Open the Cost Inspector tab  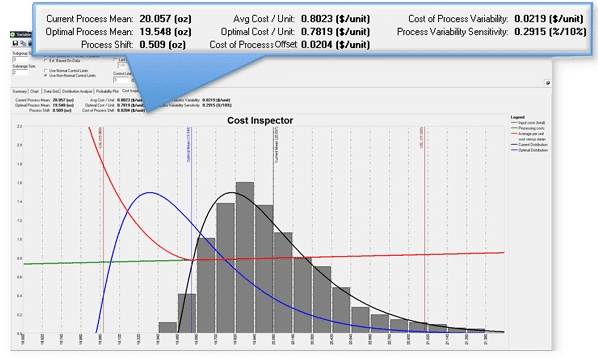click(x=130, y=91)
